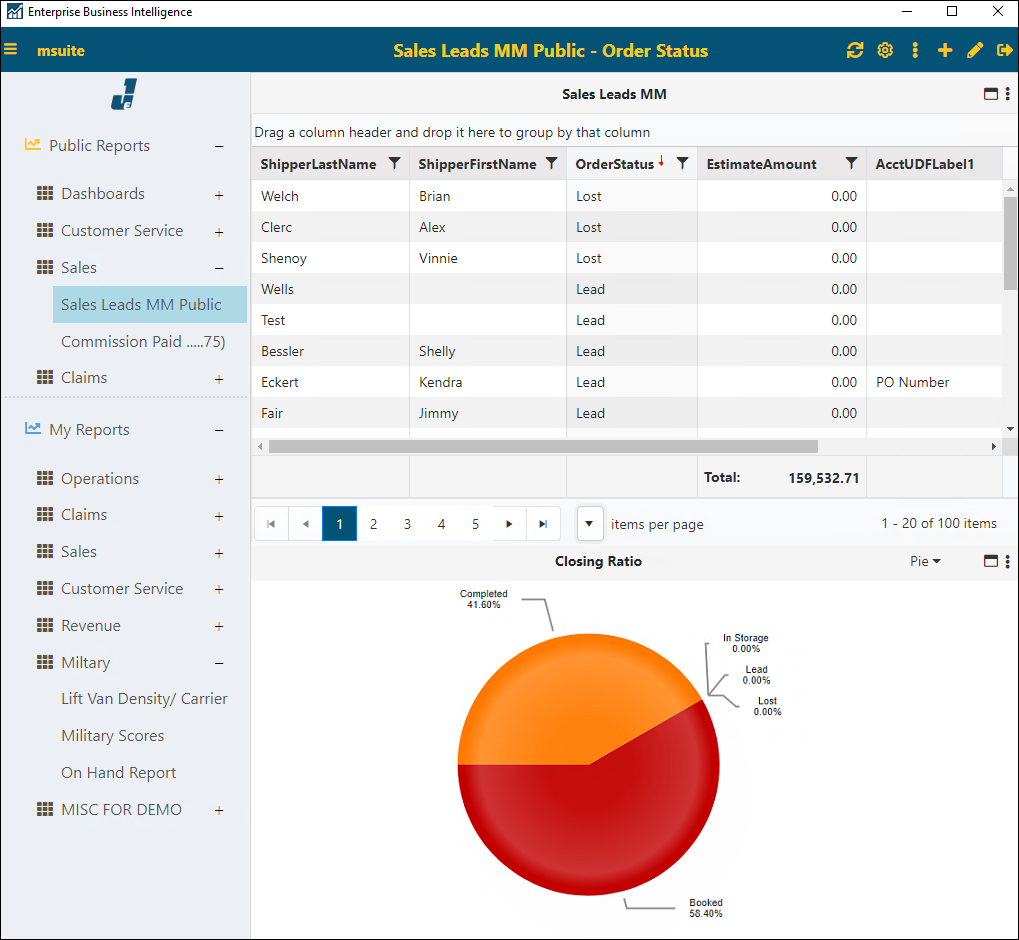This screenshot has height=940, width=1019.
Task: Add a new item with the plus icon
Action: [944, 50]
